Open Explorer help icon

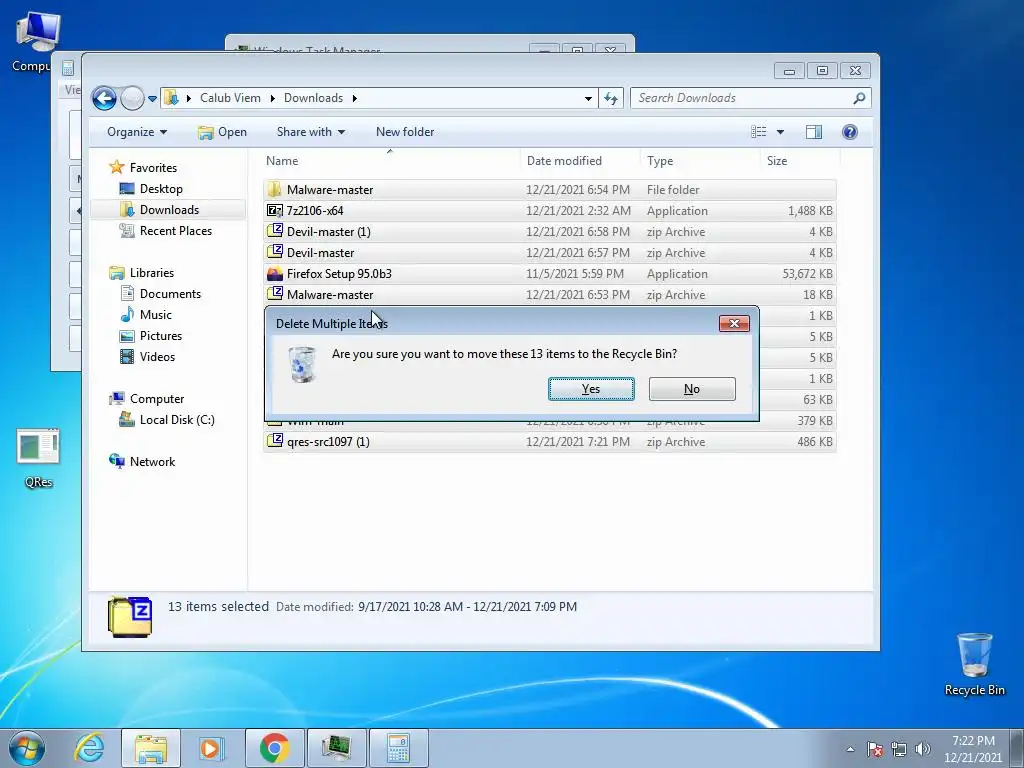pos(849,132)
